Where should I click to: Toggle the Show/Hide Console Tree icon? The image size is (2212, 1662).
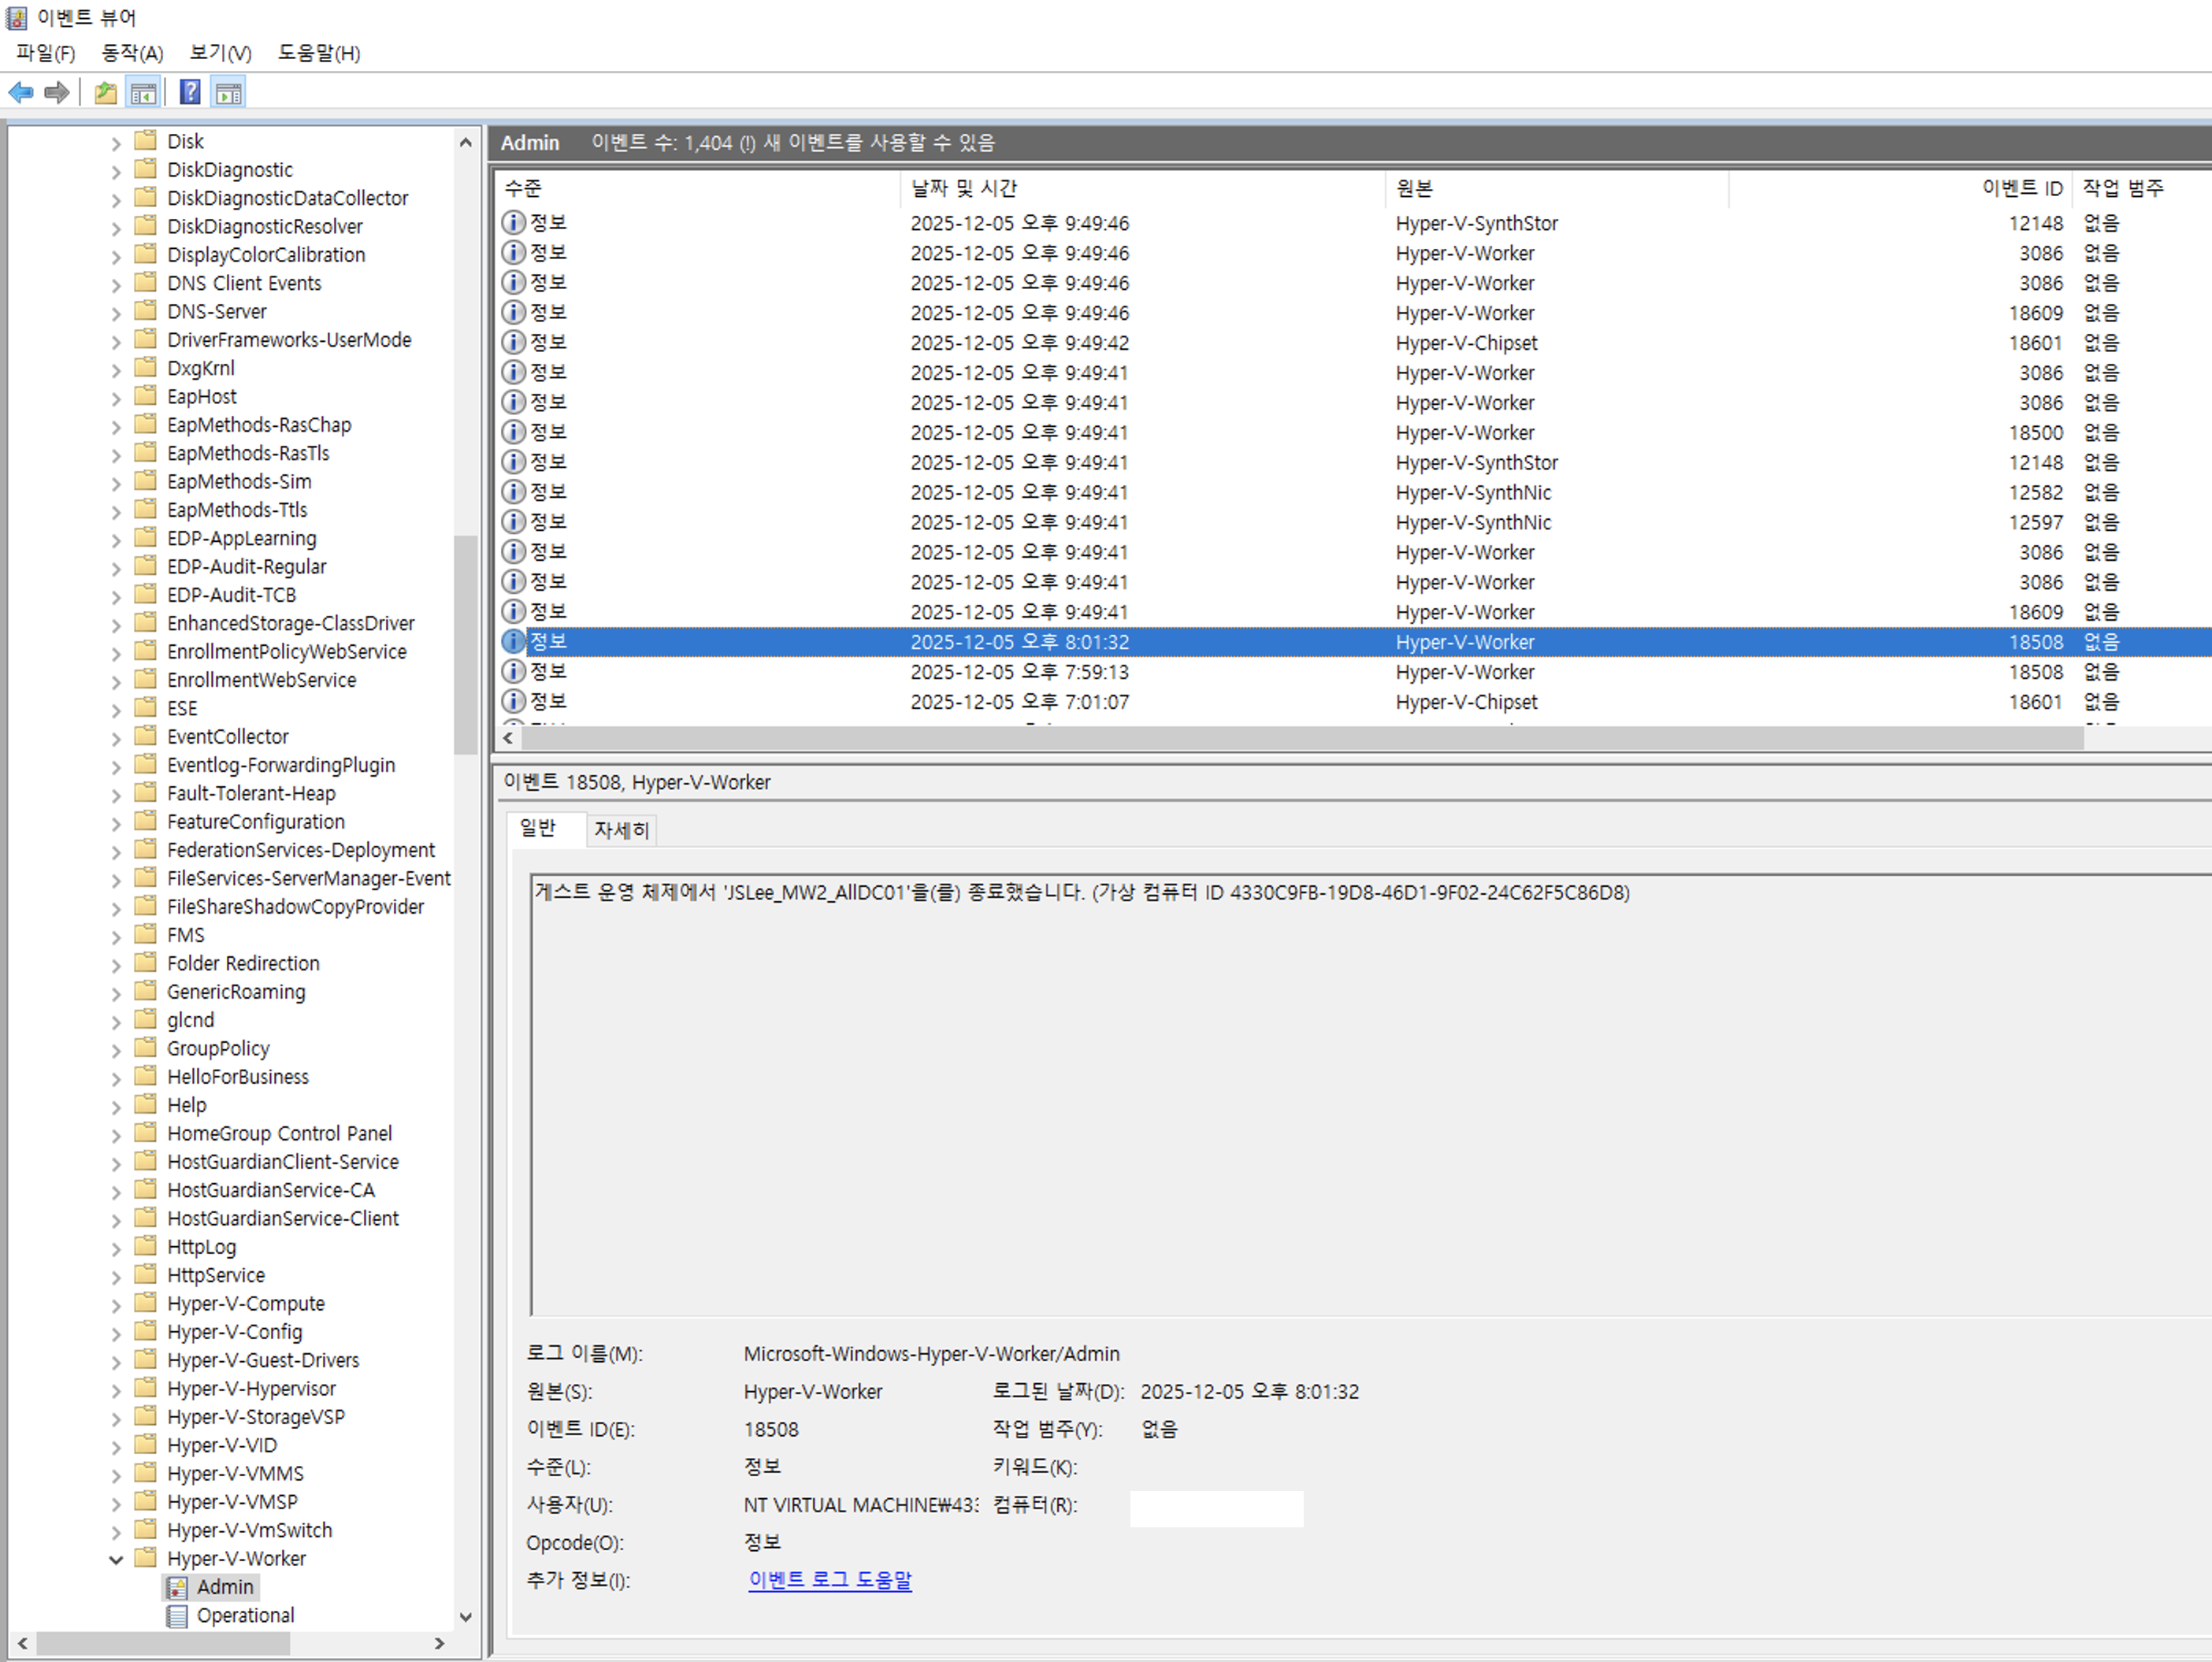point(143,93)
